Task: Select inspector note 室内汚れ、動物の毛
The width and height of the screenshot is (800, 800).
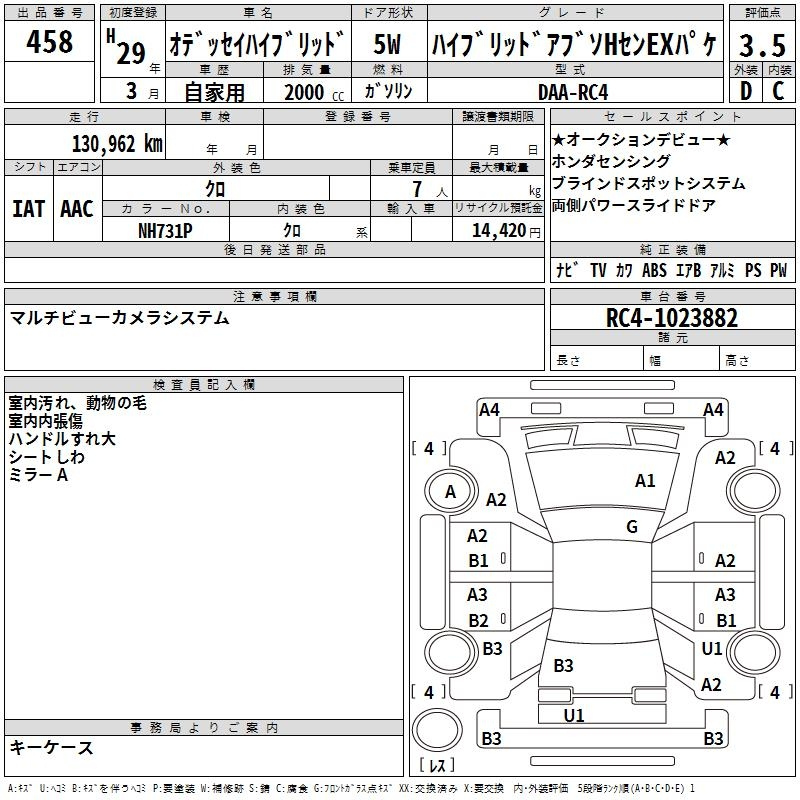Action: [x=78, y=403]
